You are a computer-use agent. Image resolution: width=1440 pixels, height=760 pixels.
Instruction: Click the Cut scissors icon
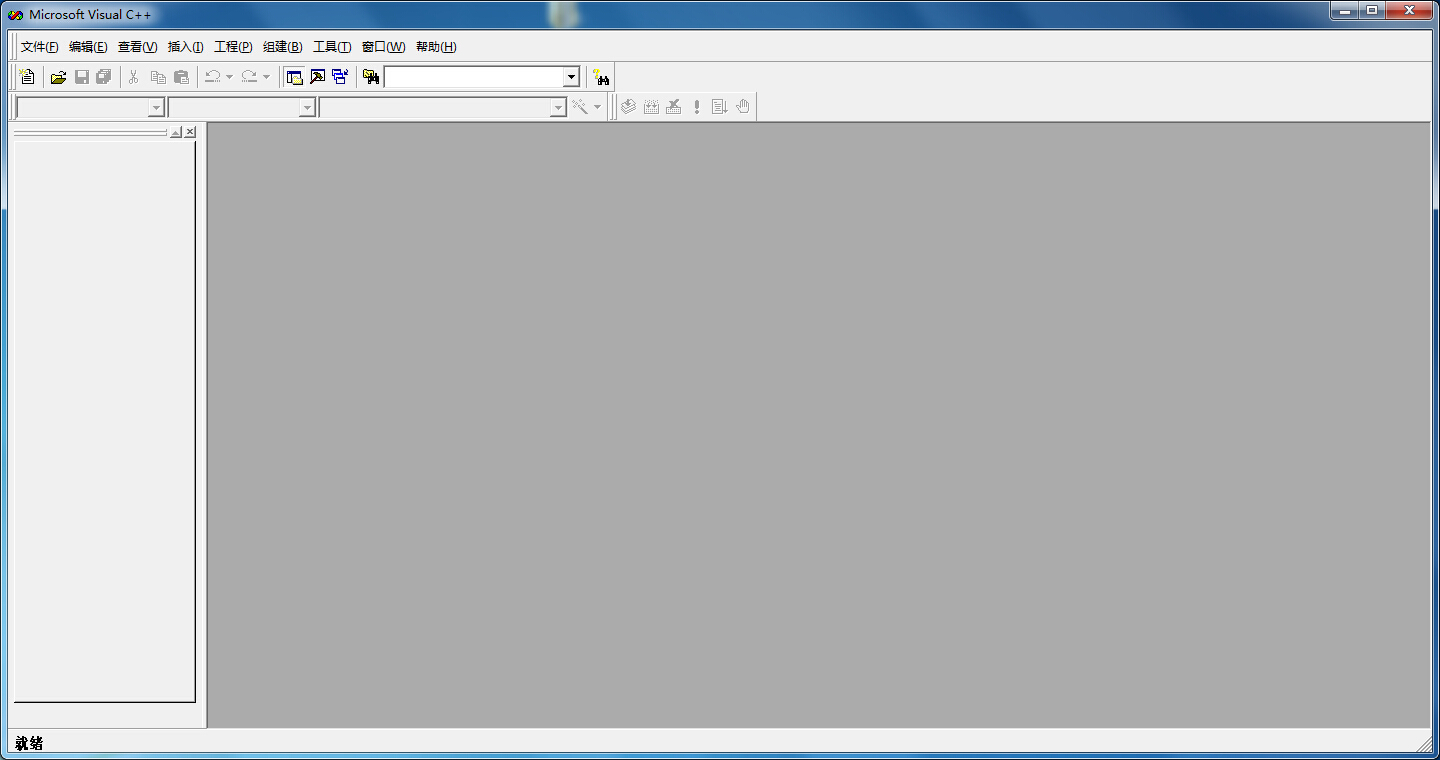point(134,77)
